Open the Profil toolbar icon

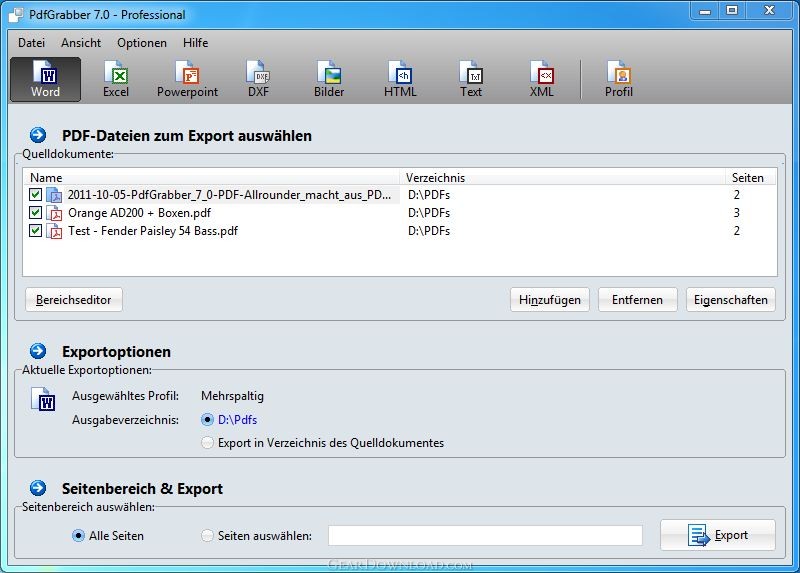[619, 79]
